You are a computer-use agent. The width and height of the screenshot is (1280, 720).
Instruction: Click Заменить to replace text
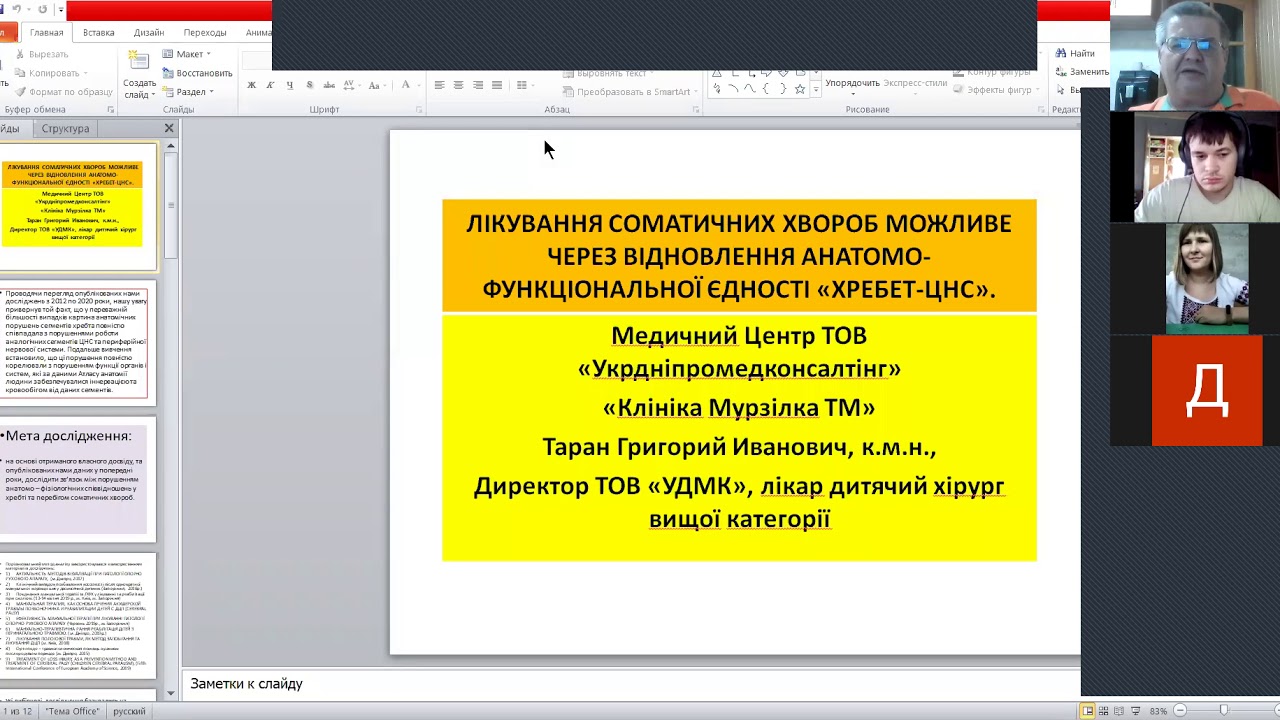click(x=1081, y=72)
